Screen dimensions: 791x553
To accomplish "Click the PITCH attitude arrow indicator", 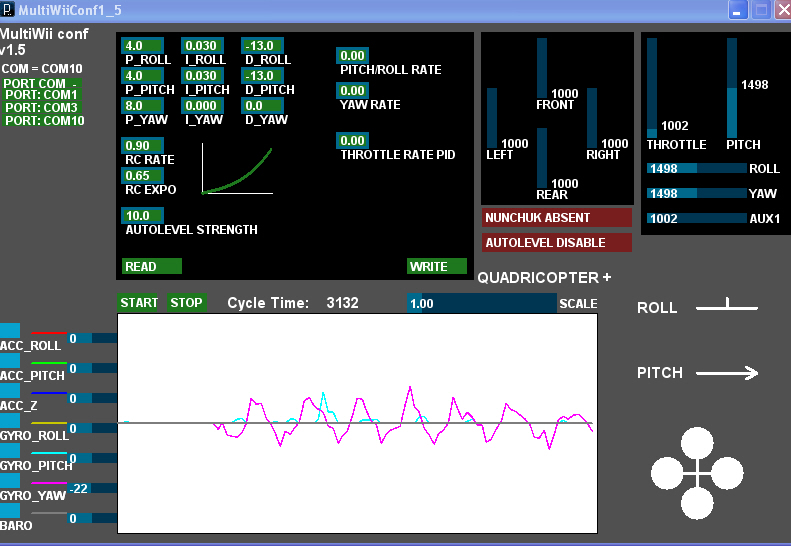I will coord(727,373).
